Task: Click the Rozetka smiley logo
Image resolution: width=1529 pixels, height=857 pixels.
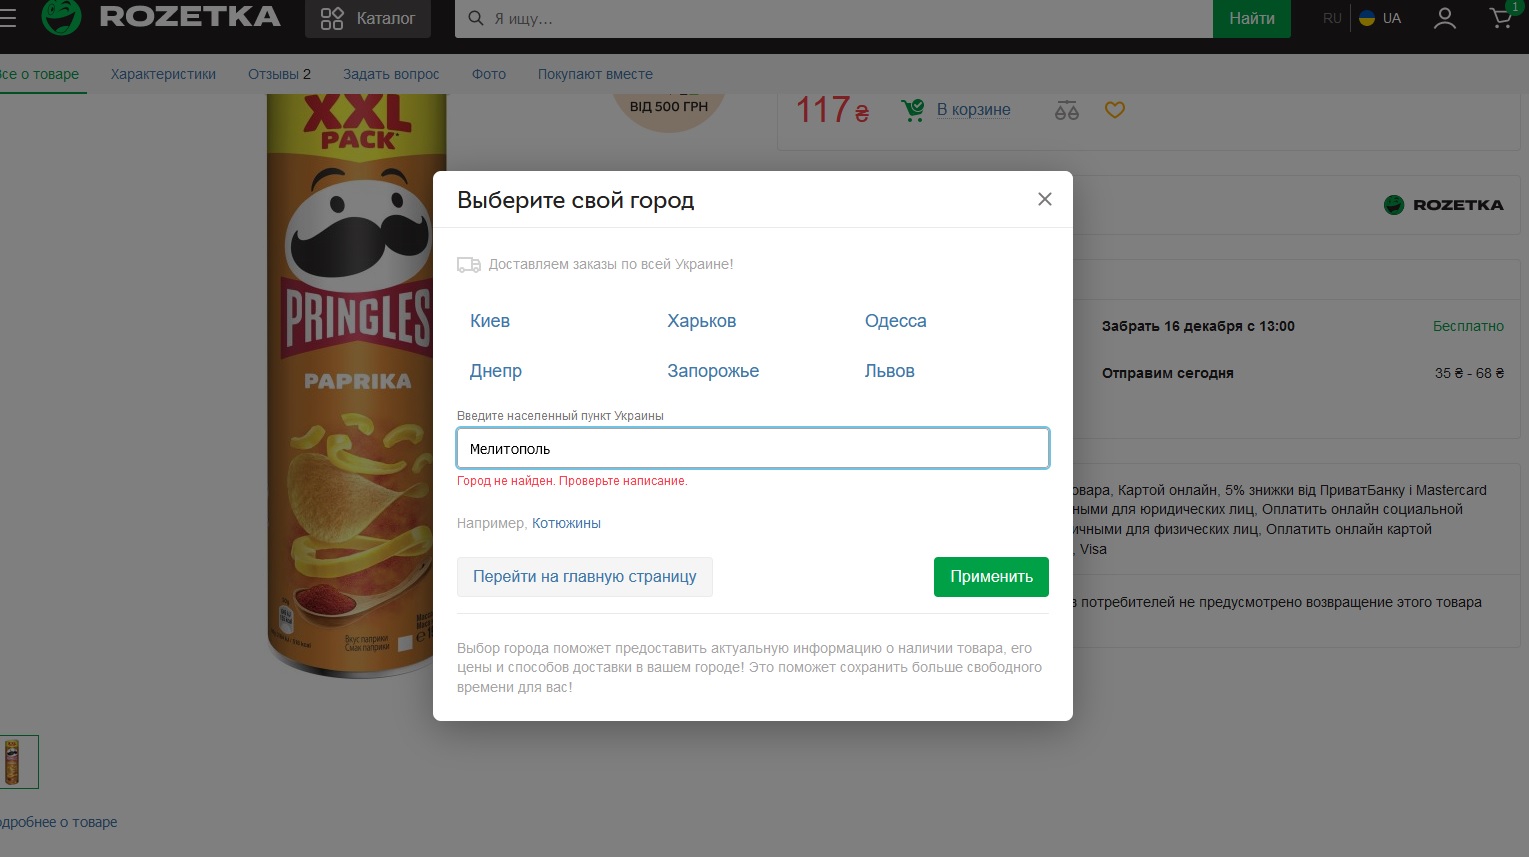Action: (x=61, y=17)
